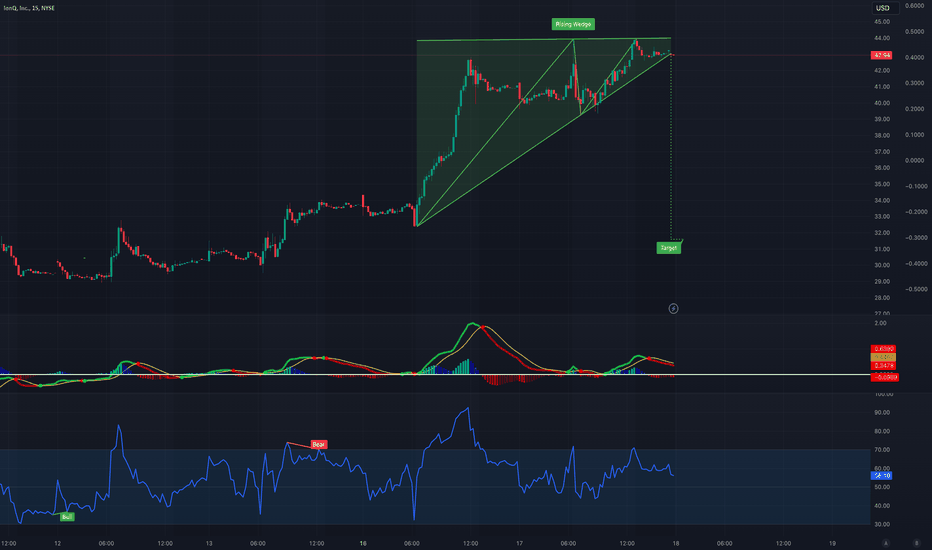Image resolution: width=932 pixels, height=550 pixels.
Task: Click the red current price label on the price axis
Action: click(881, 55)
